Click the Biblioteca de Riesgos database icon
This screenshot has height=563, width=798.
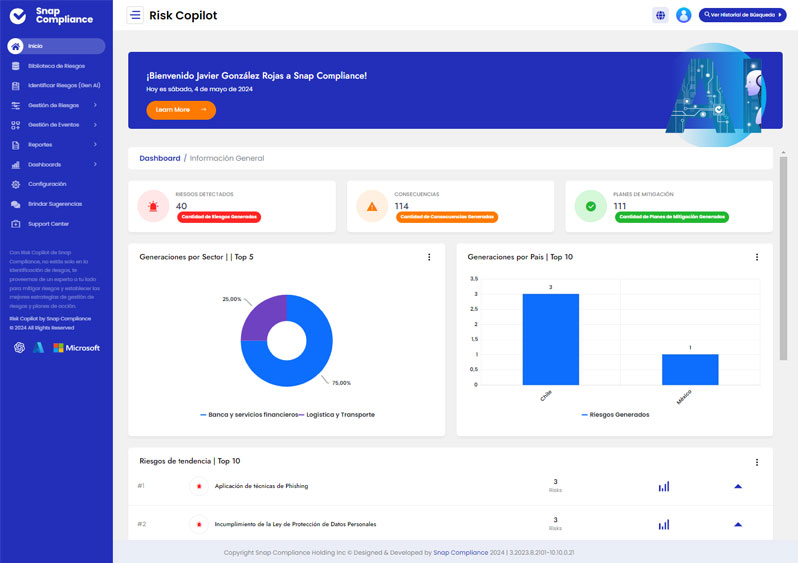click(16, 66)
